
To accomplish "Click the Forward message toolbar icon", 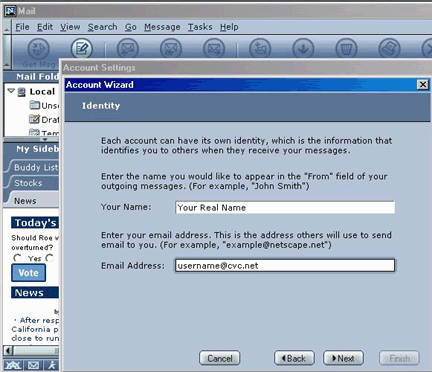I will click(214, 49).
